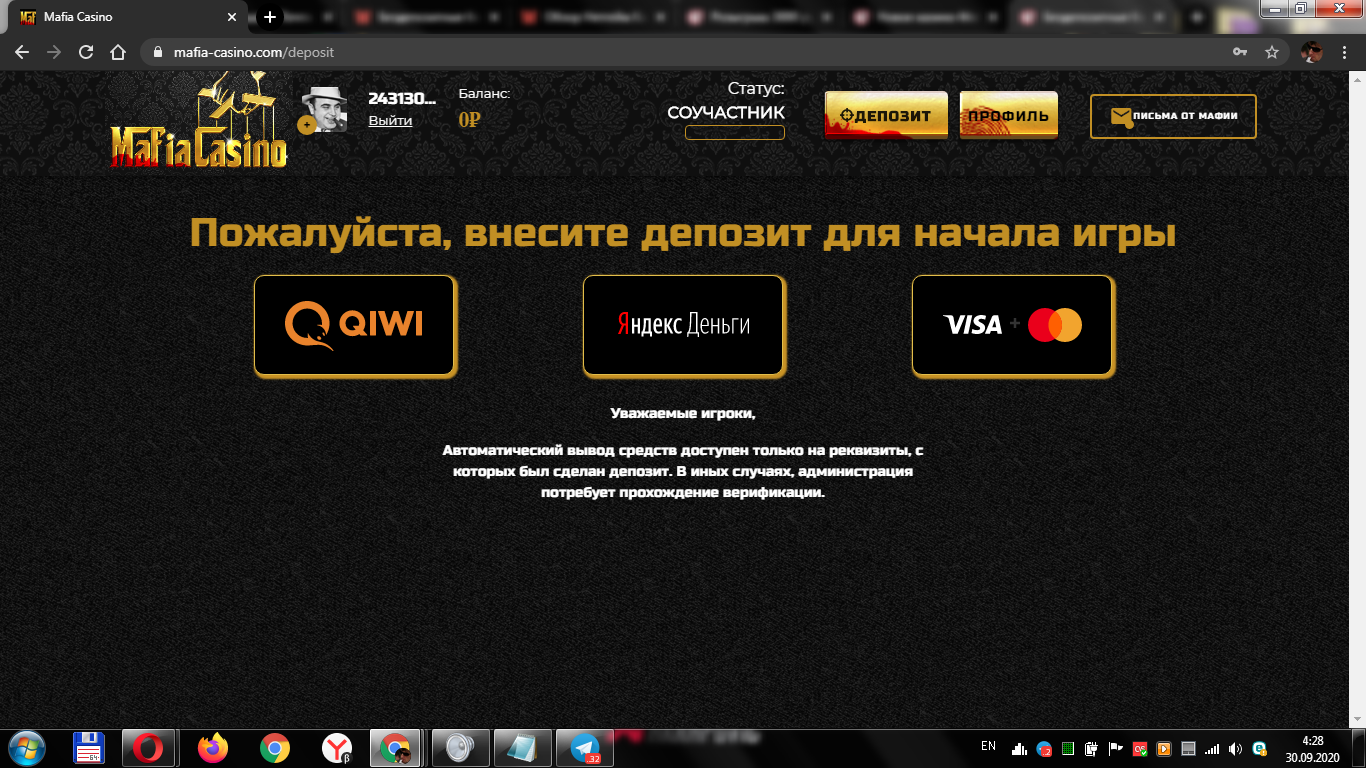Go forward in browser history
The height and width of the screenshot is (768, 1366).
coord(54,52)
